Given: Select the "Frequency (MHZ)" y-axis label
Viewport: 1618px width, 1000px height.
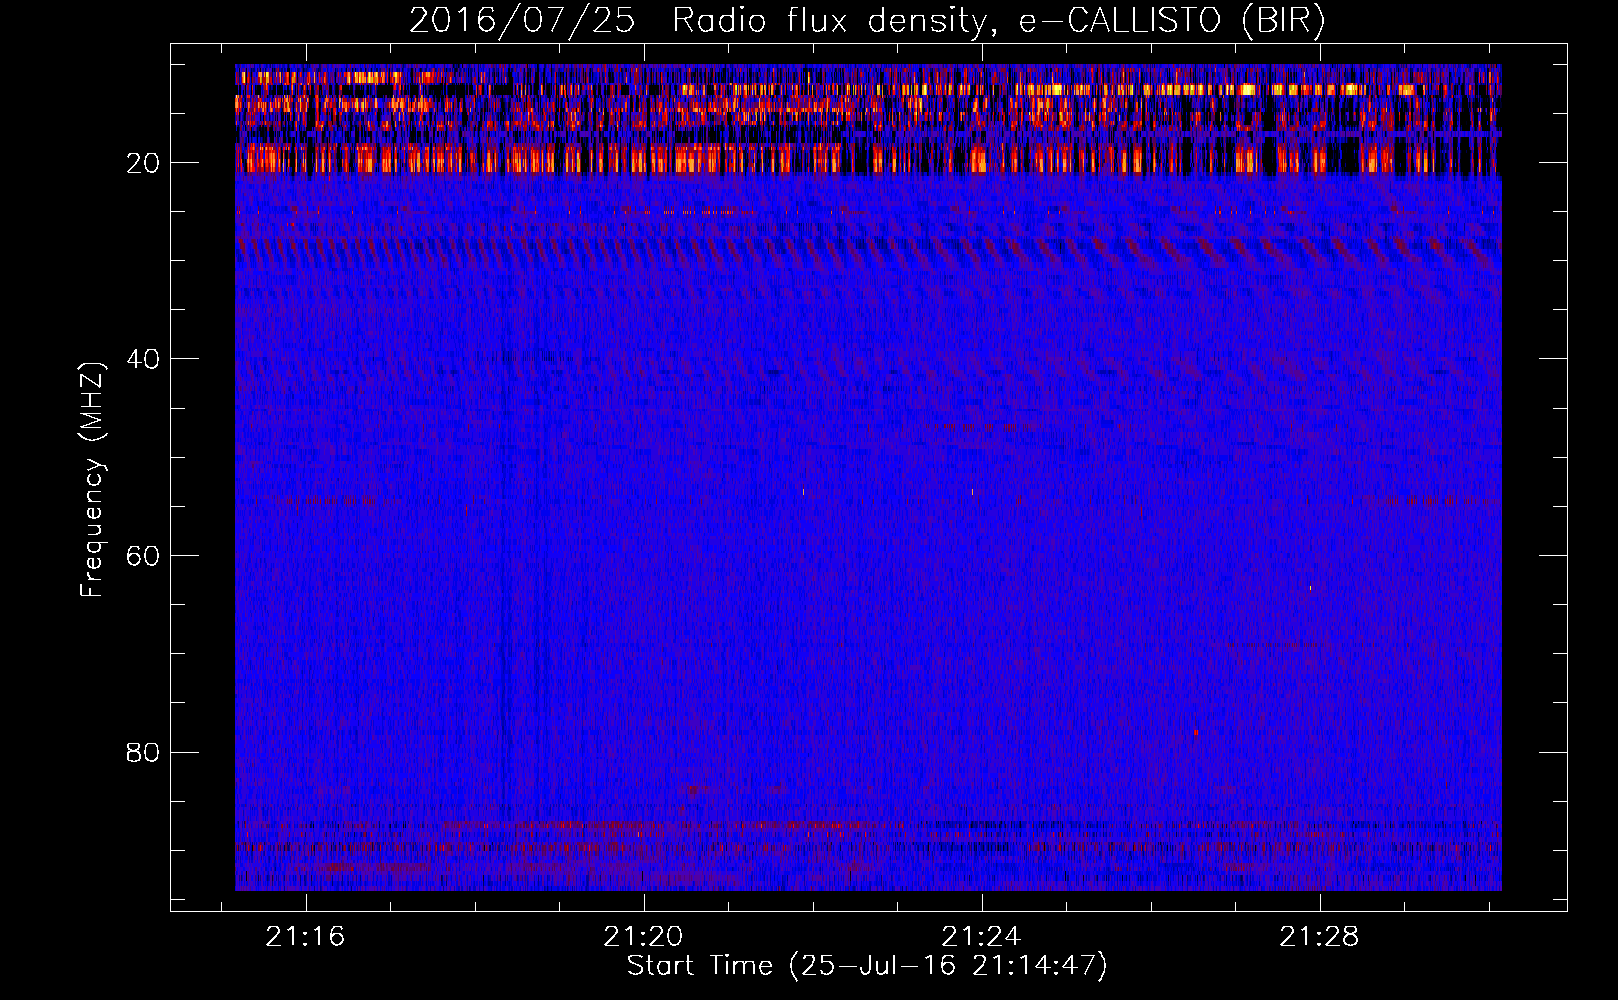Looking at the screenshot, I should [92, 480].
